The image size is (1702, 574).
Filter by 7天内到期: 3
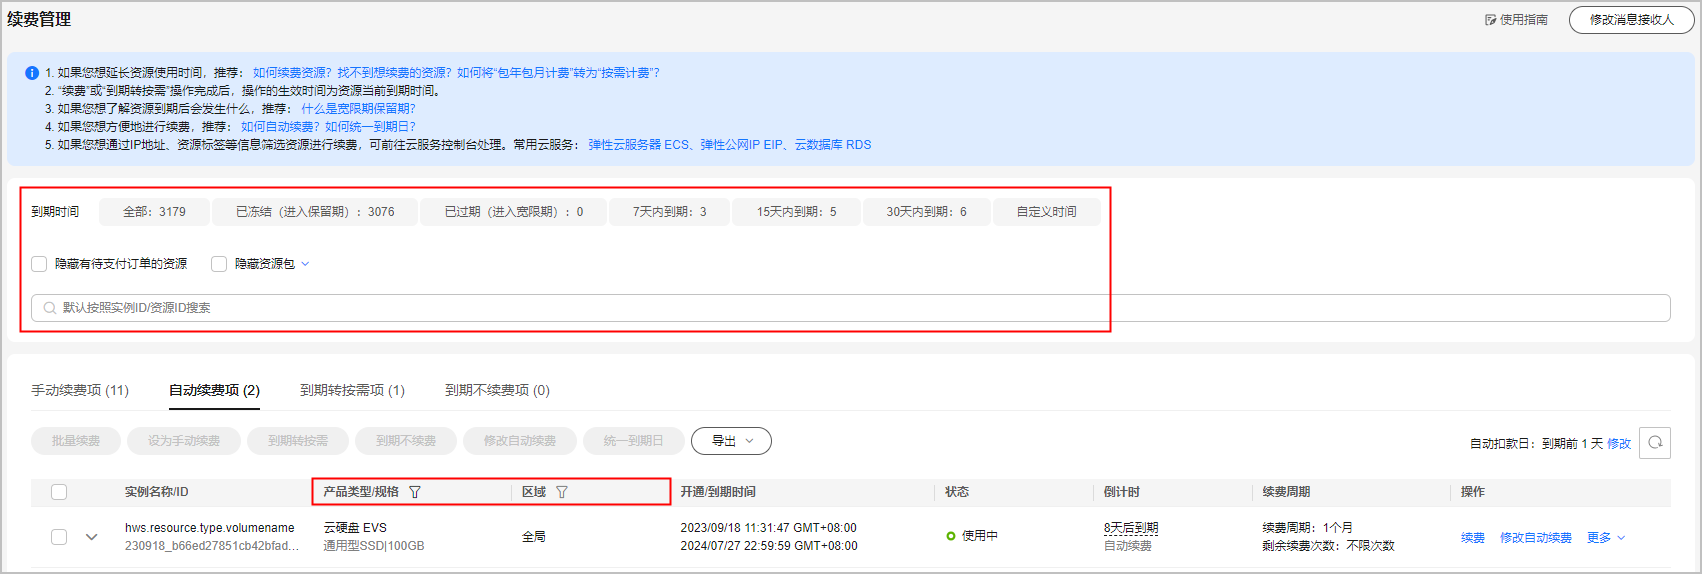click(x=669, y=212)
